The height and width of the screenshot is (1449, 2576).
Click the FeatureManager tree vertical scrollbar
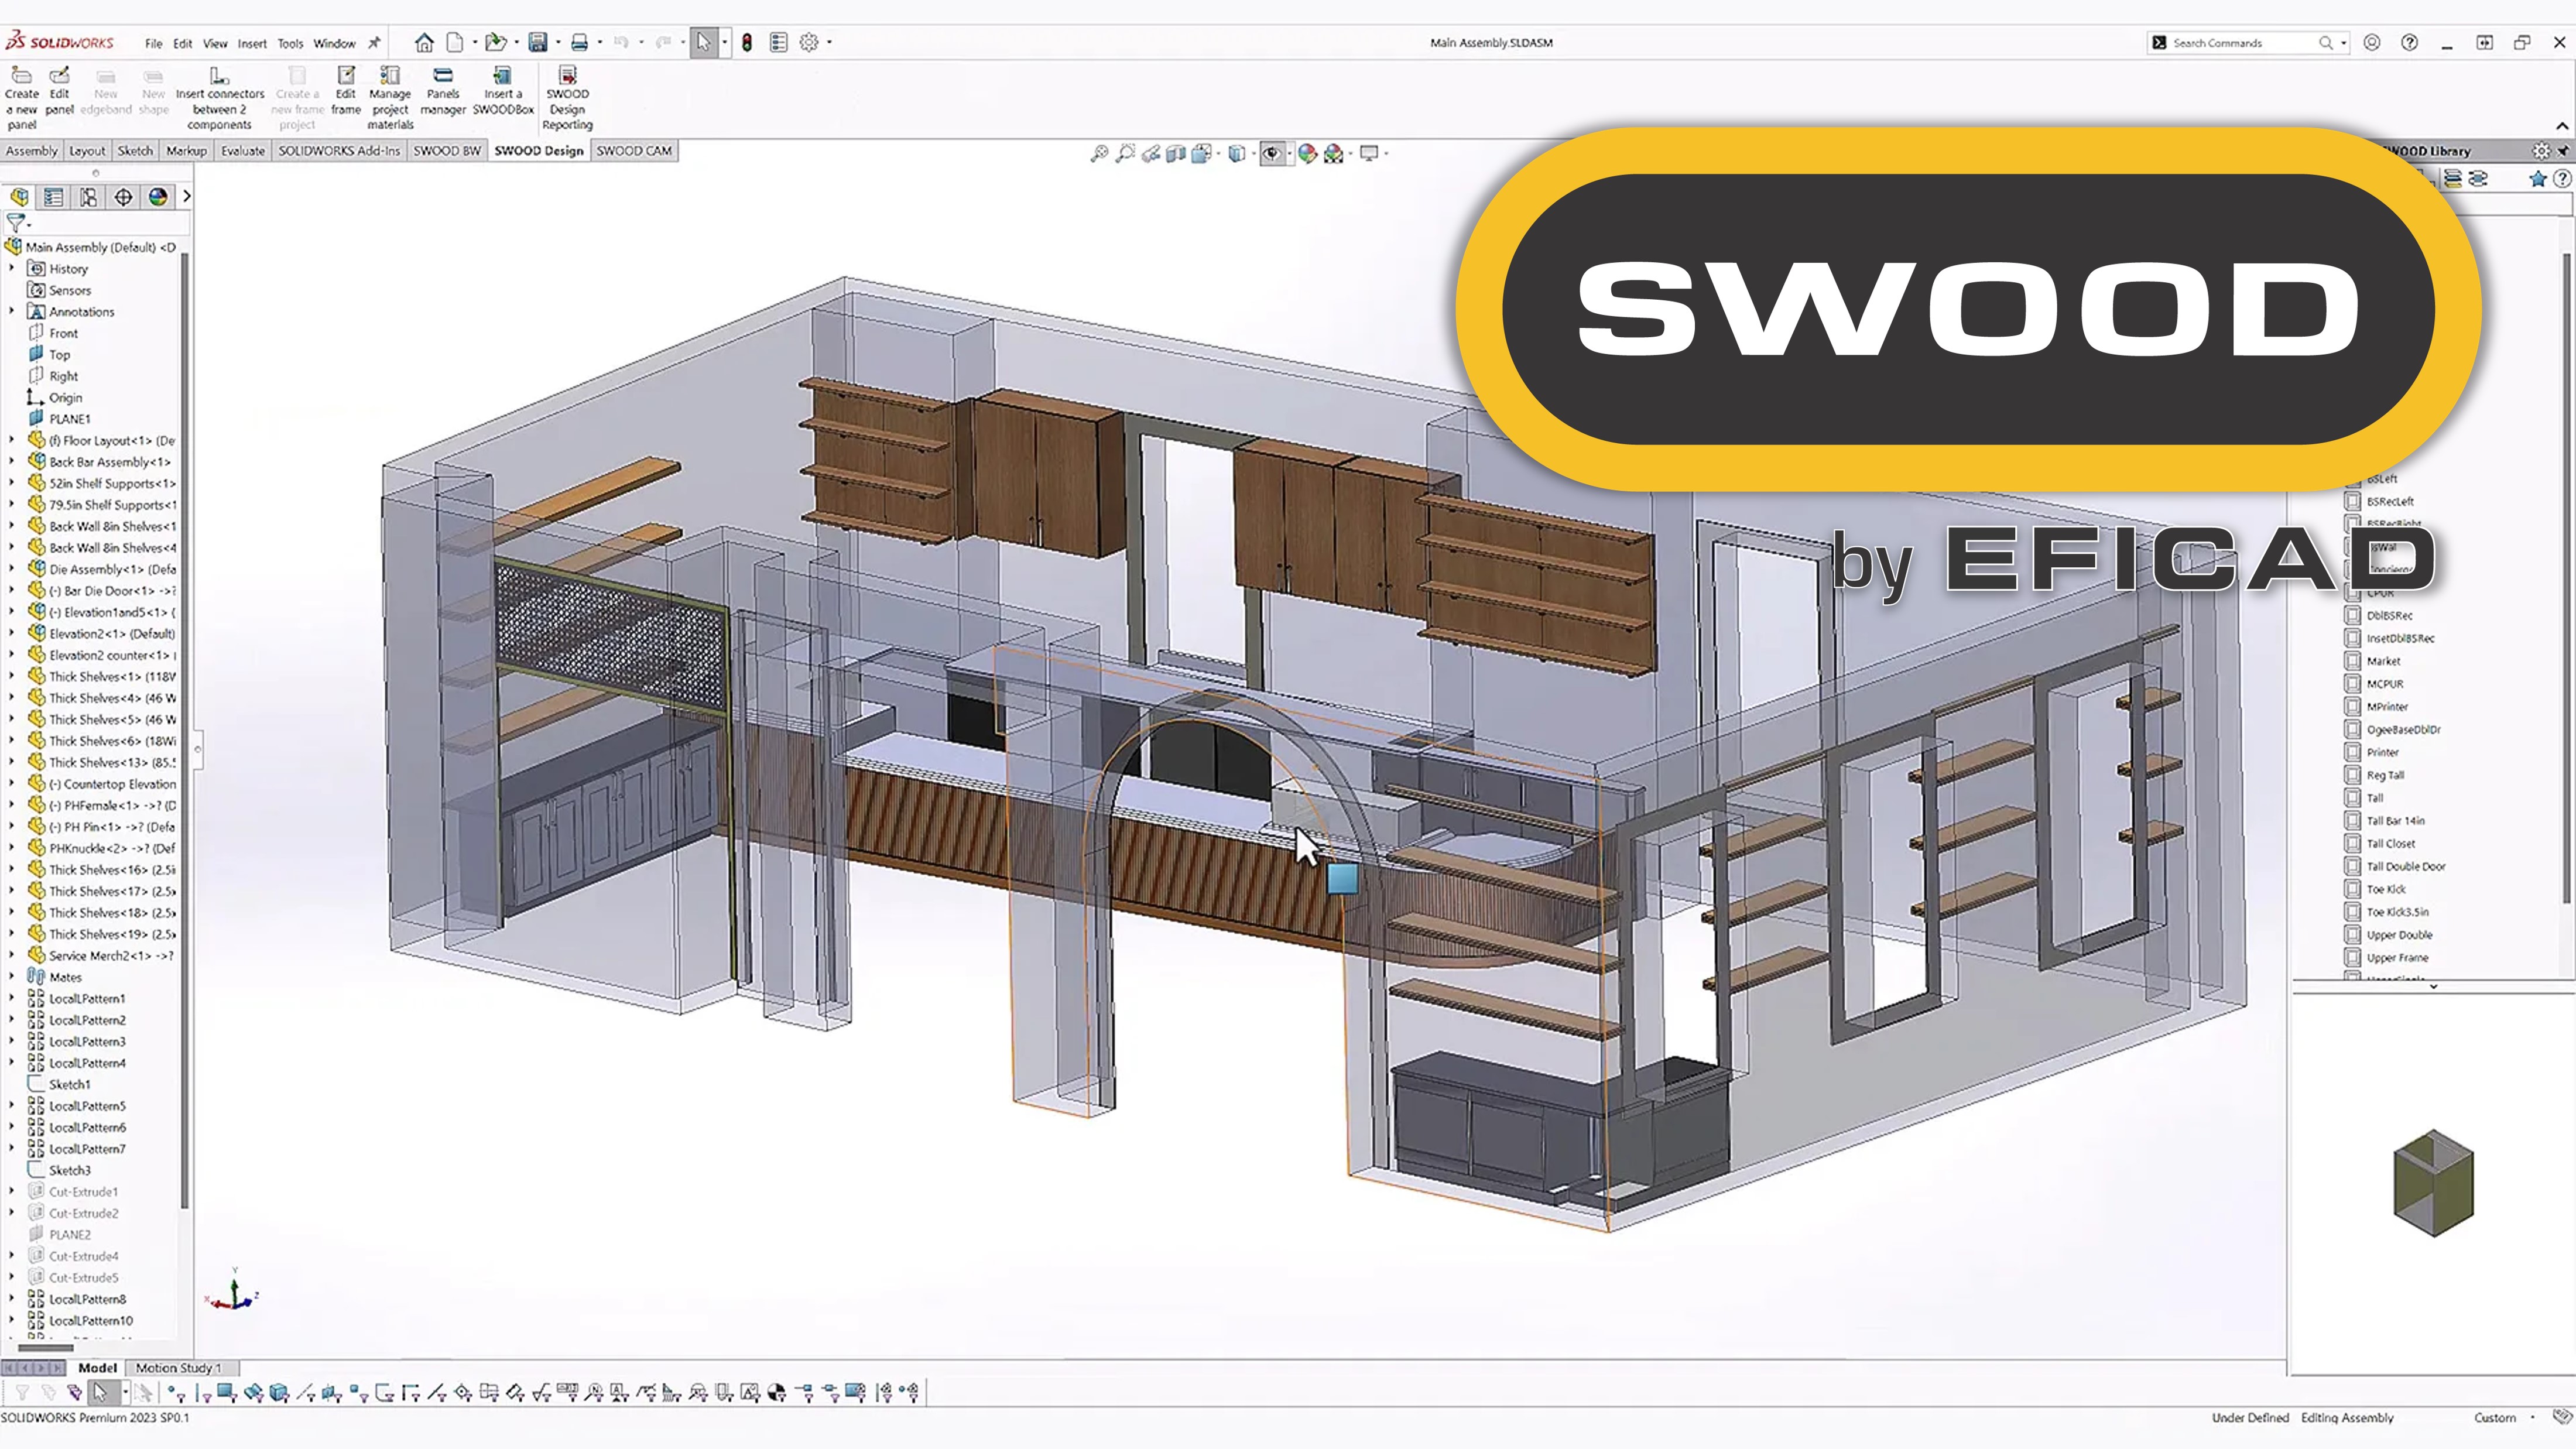click(185, 730)
